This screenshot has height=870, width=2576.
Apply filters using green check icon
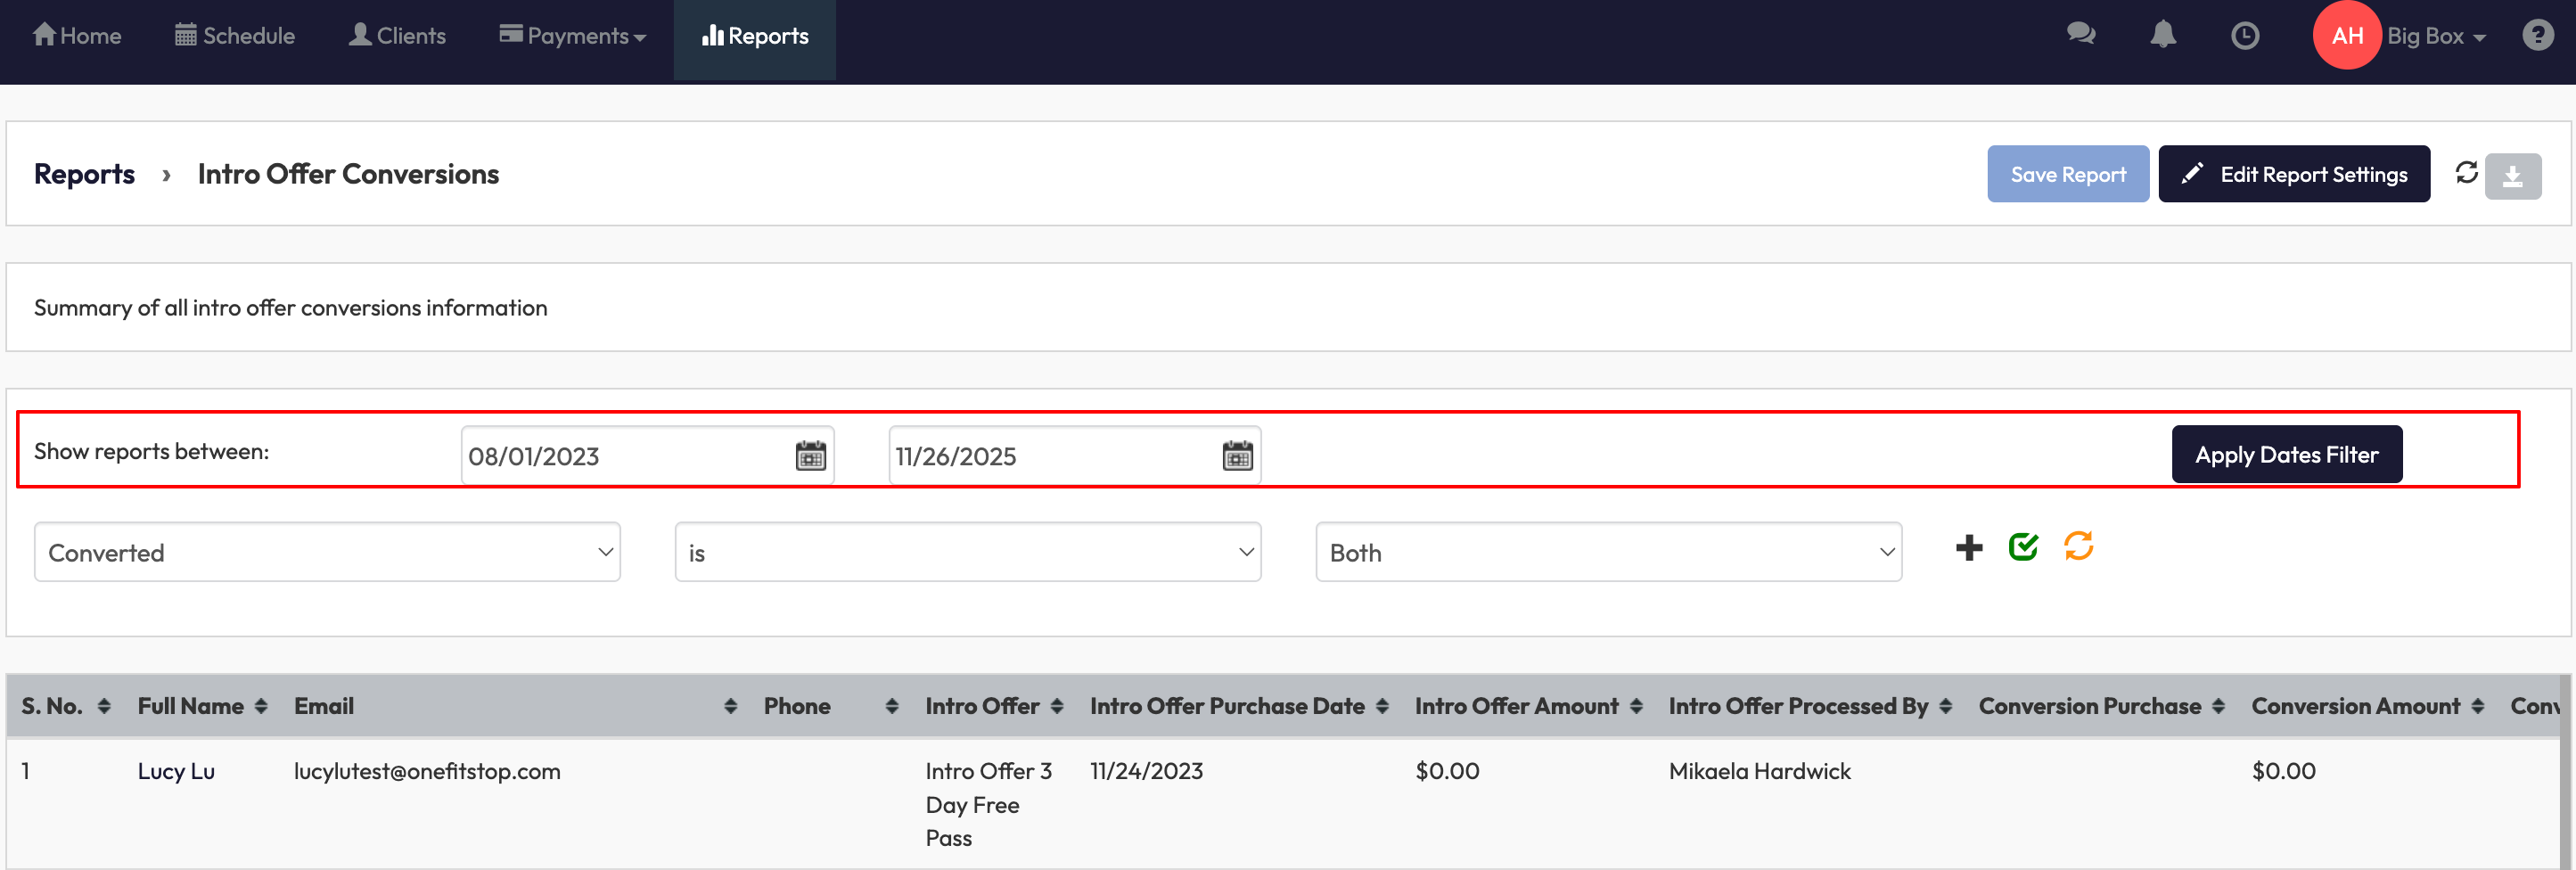tap(2023, 547)
